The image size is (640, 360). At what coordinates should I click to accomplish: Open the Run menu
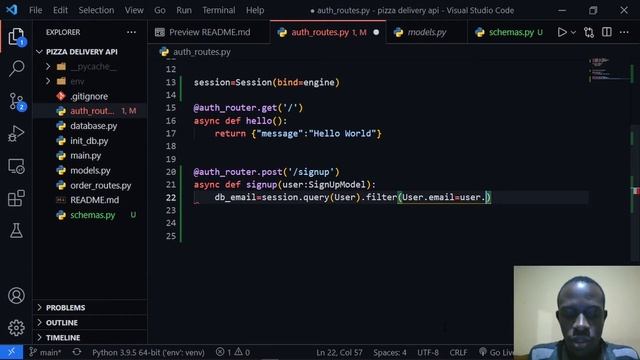coord(184,10)
